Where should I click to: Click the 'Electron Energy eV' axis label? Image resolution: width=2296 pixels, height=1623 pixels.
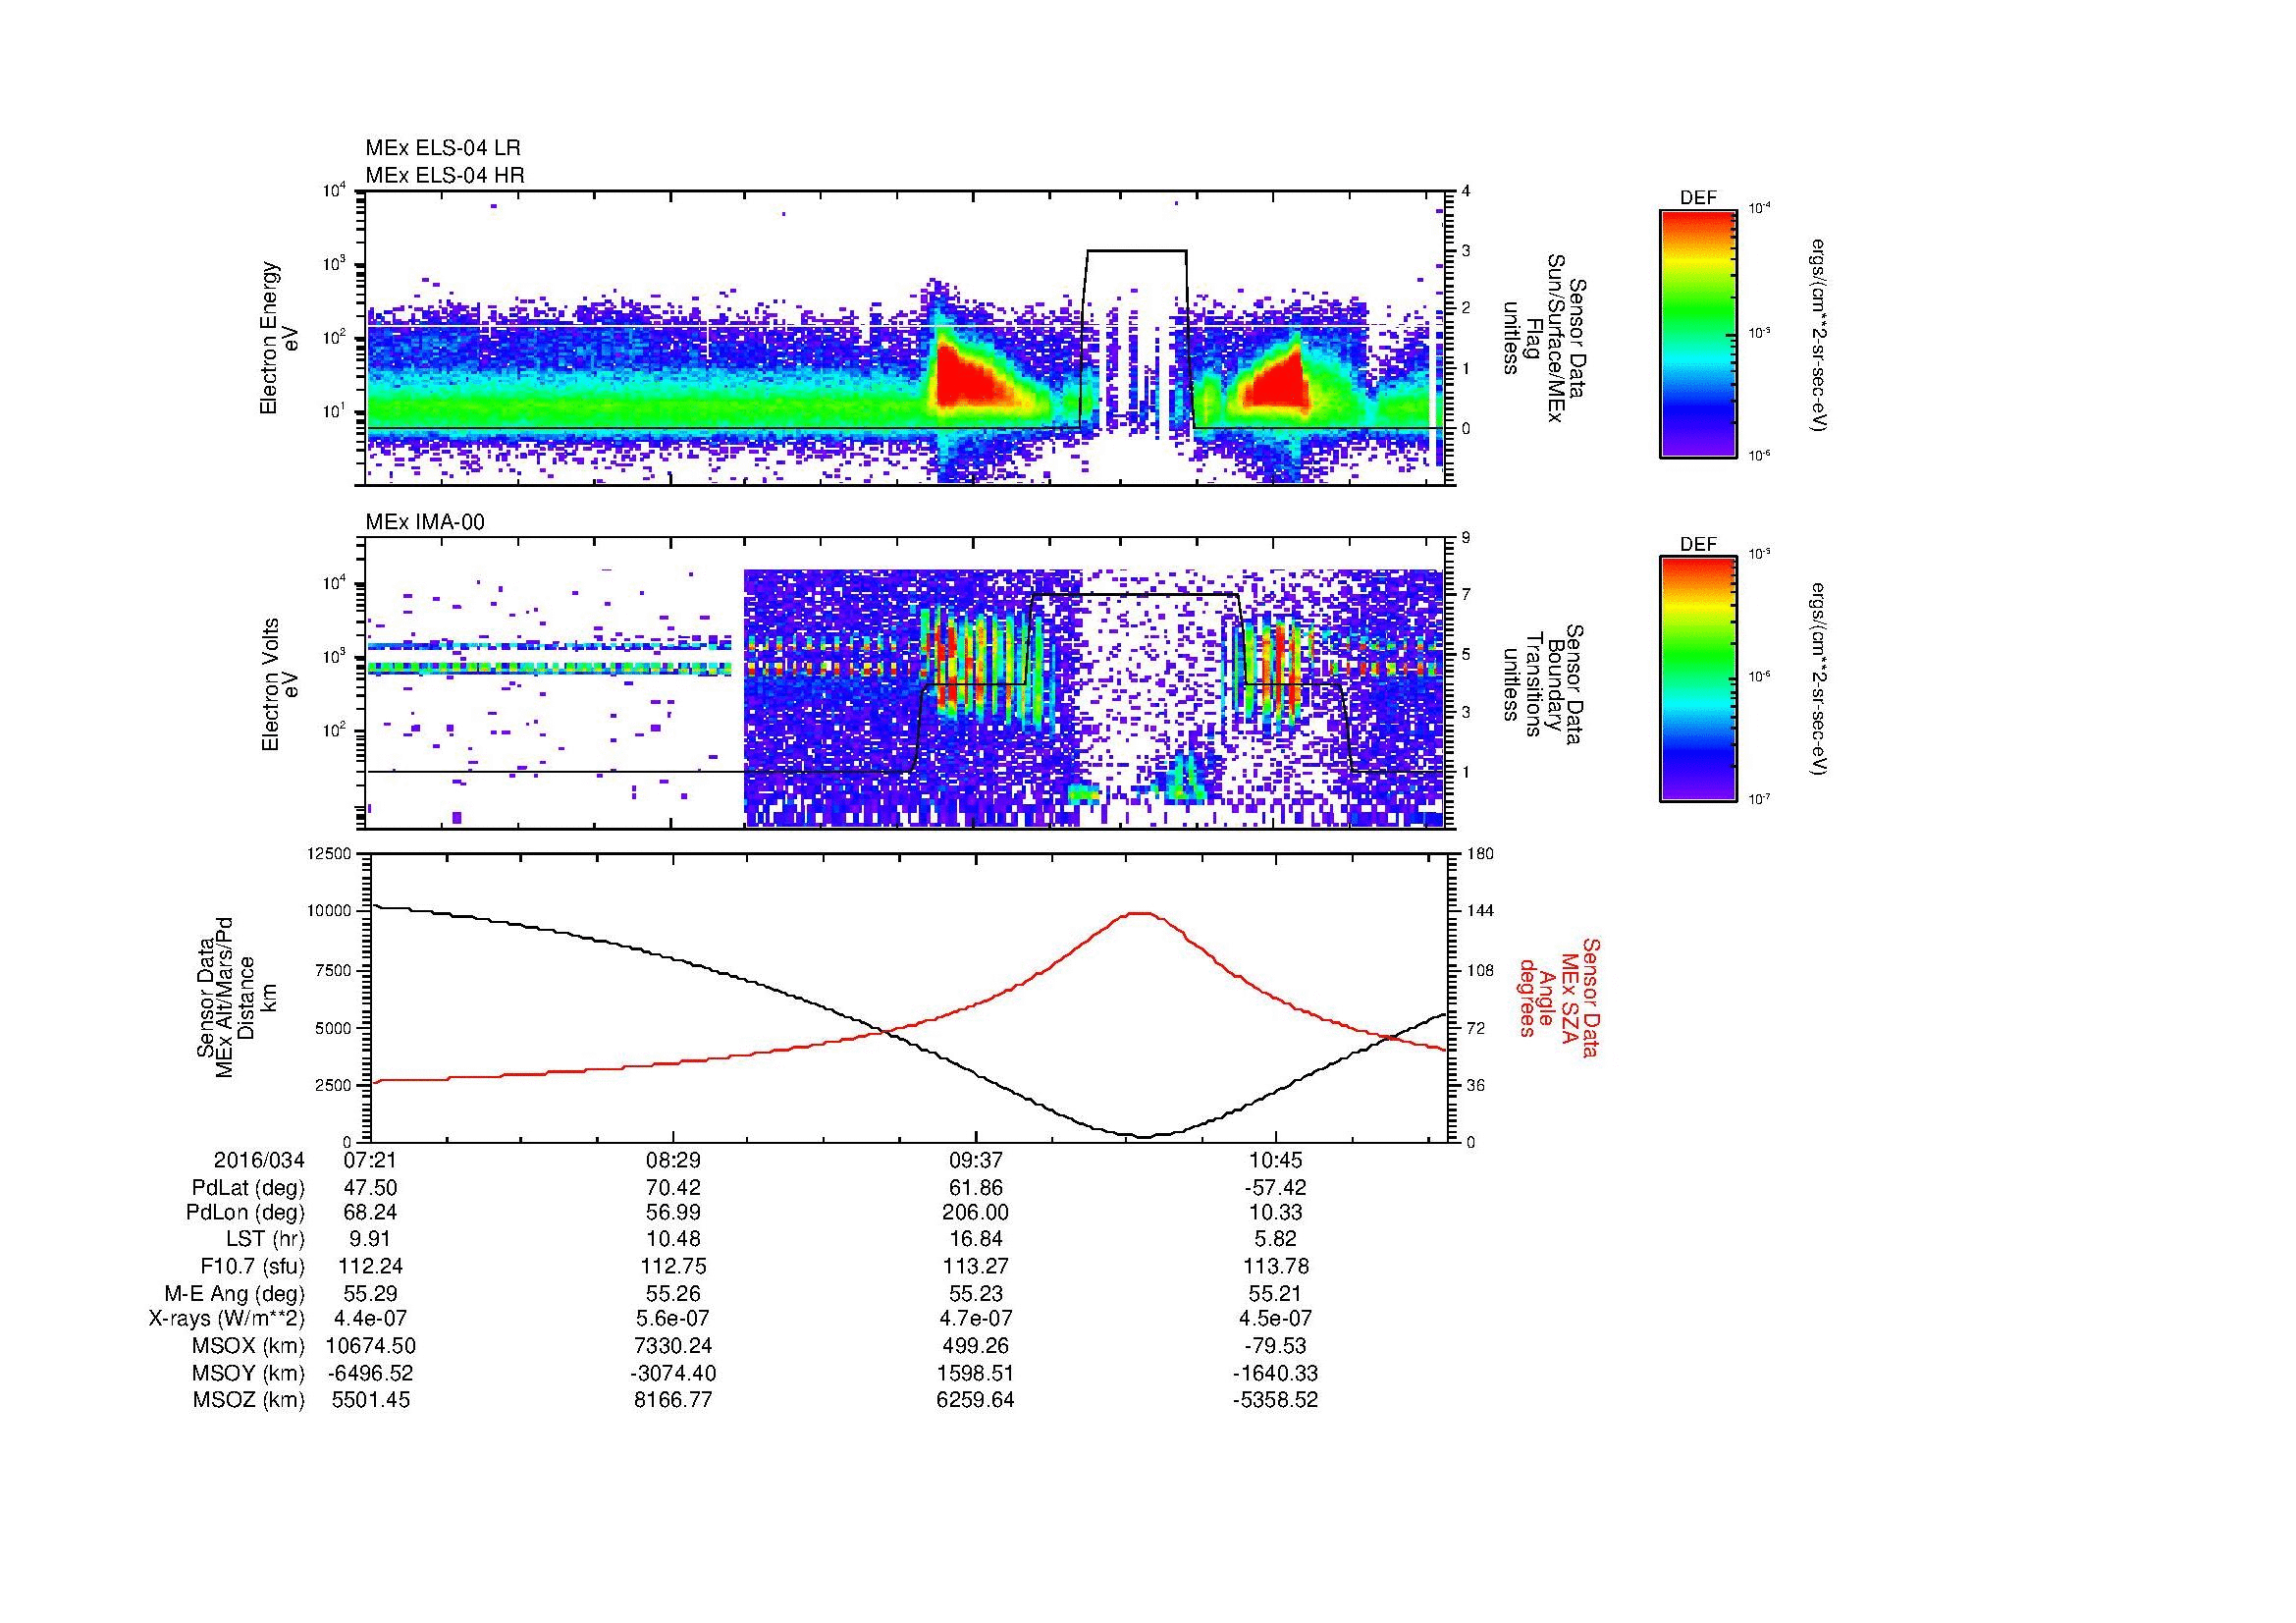pyautogui.click(x=280, y=338)
